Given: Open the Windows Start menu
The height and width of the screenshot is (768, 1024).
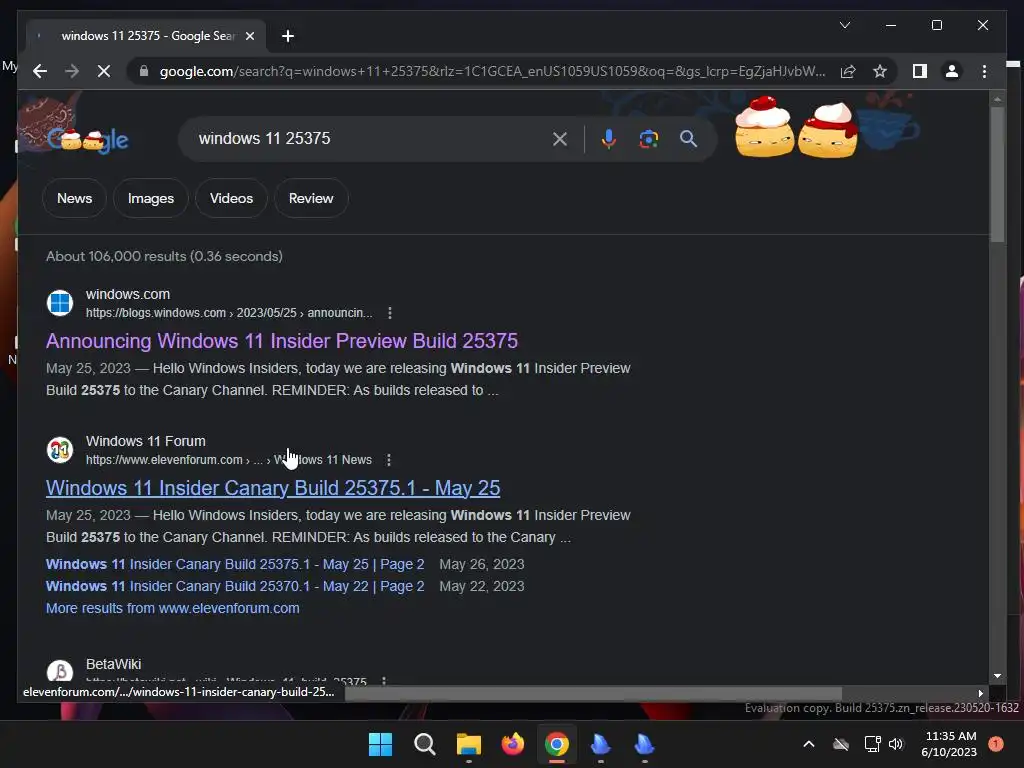Looking at the screenshot, I should point(380,744).
